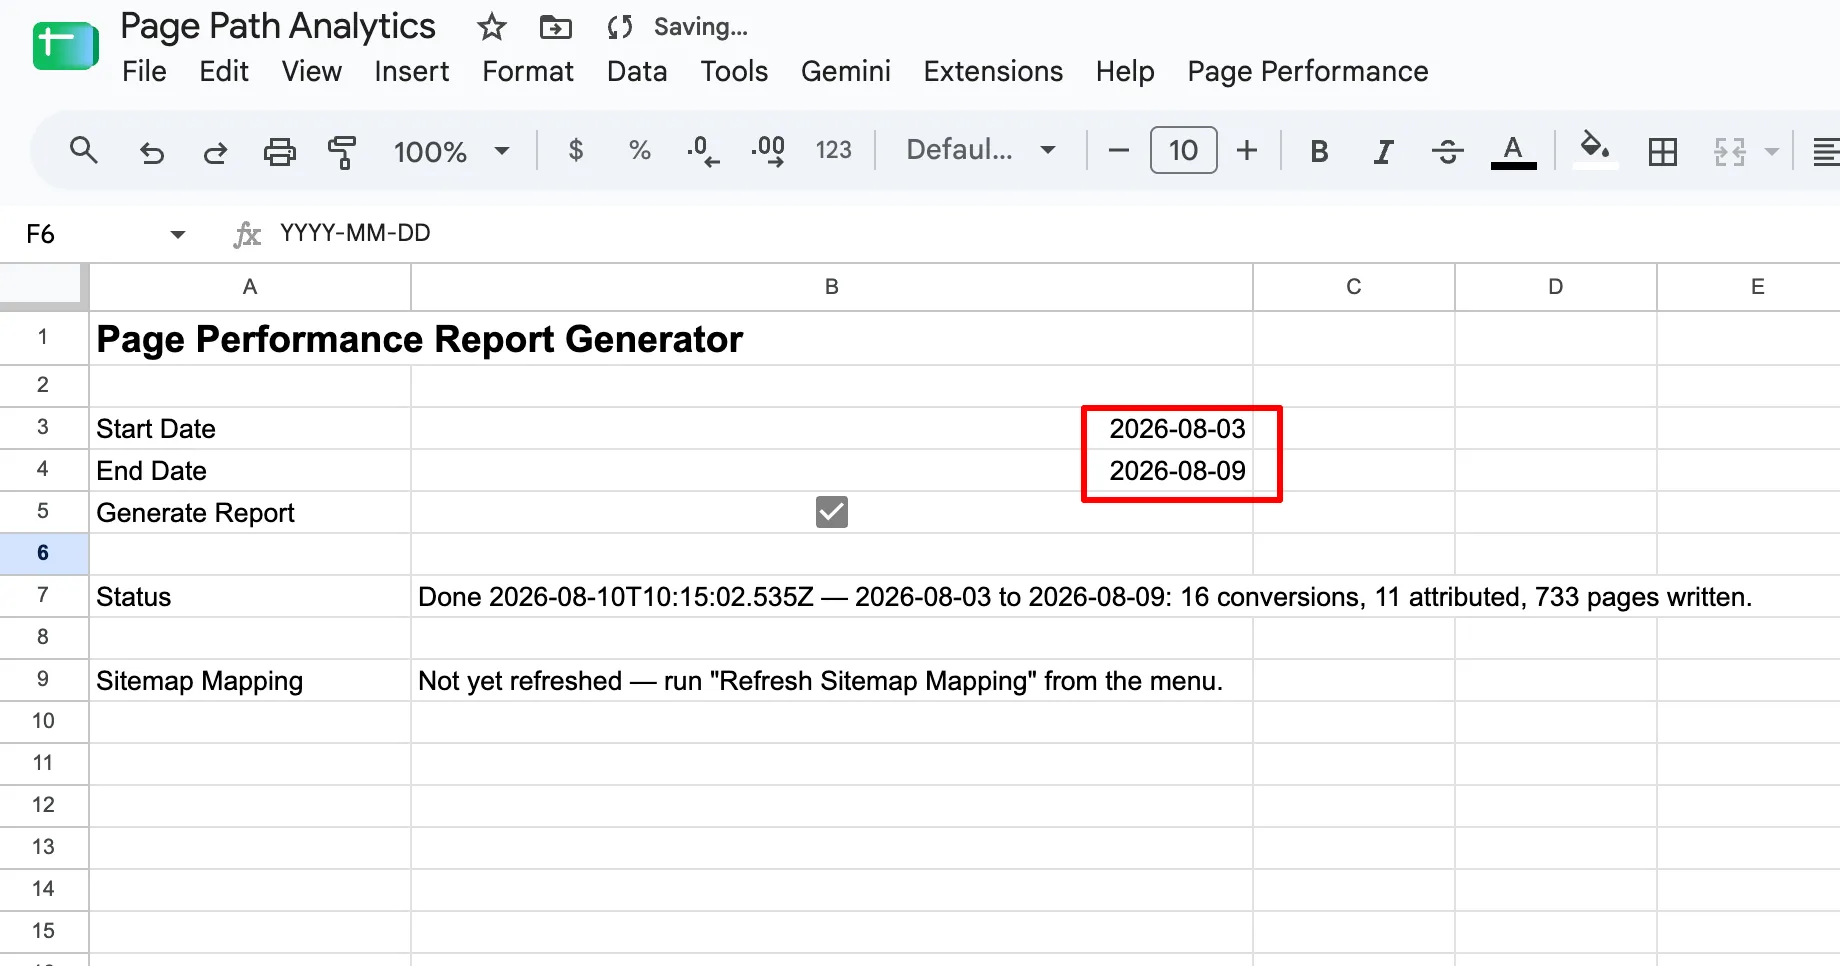Increase decimal places
1840x966 pixels.
[768, 151]
